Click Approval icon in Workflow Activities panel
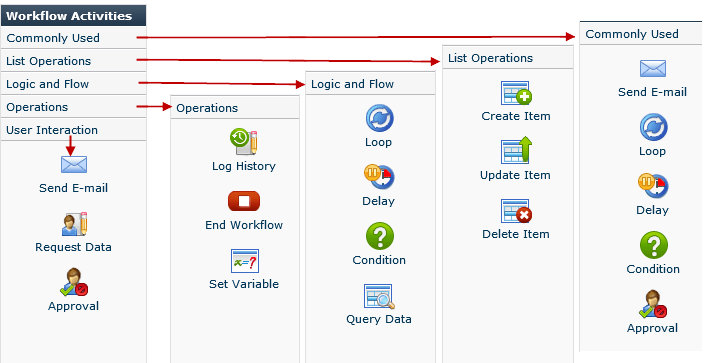705x363 pixels. pyautogui.click(x=74, y=282)
